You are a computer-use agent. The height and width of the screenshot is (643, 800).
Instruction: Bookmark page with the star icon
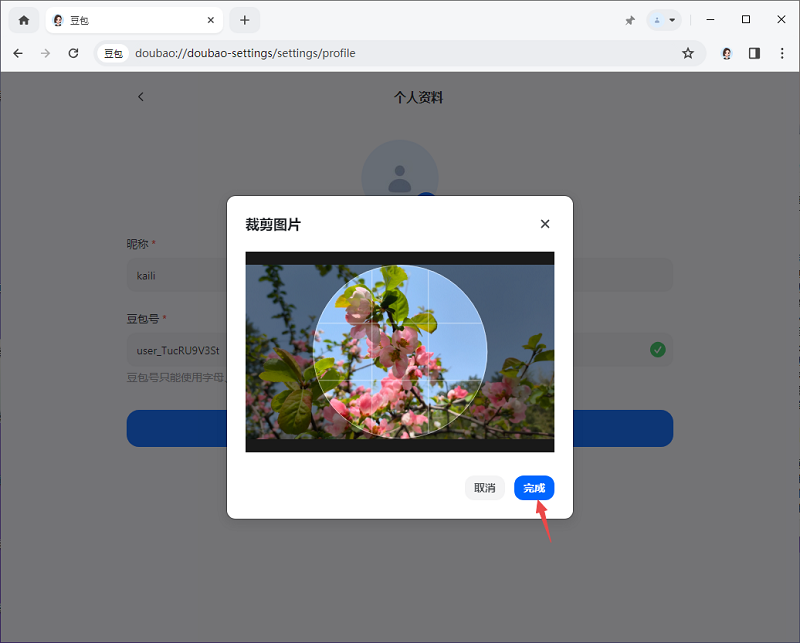688,53
